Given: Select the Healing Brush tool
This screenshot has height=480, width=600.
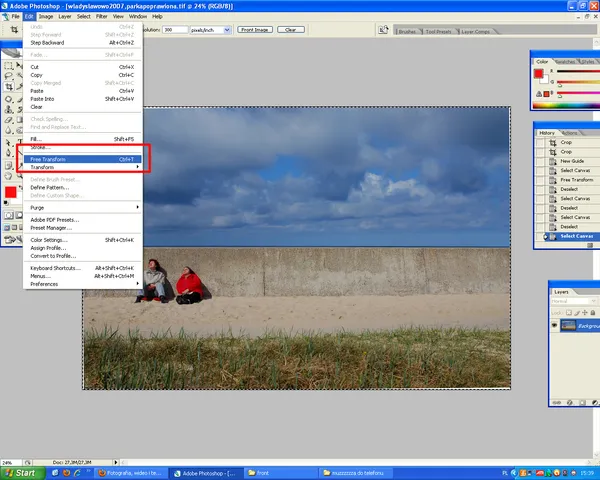Looking at the screenshot, I should (x=8, y=100).
